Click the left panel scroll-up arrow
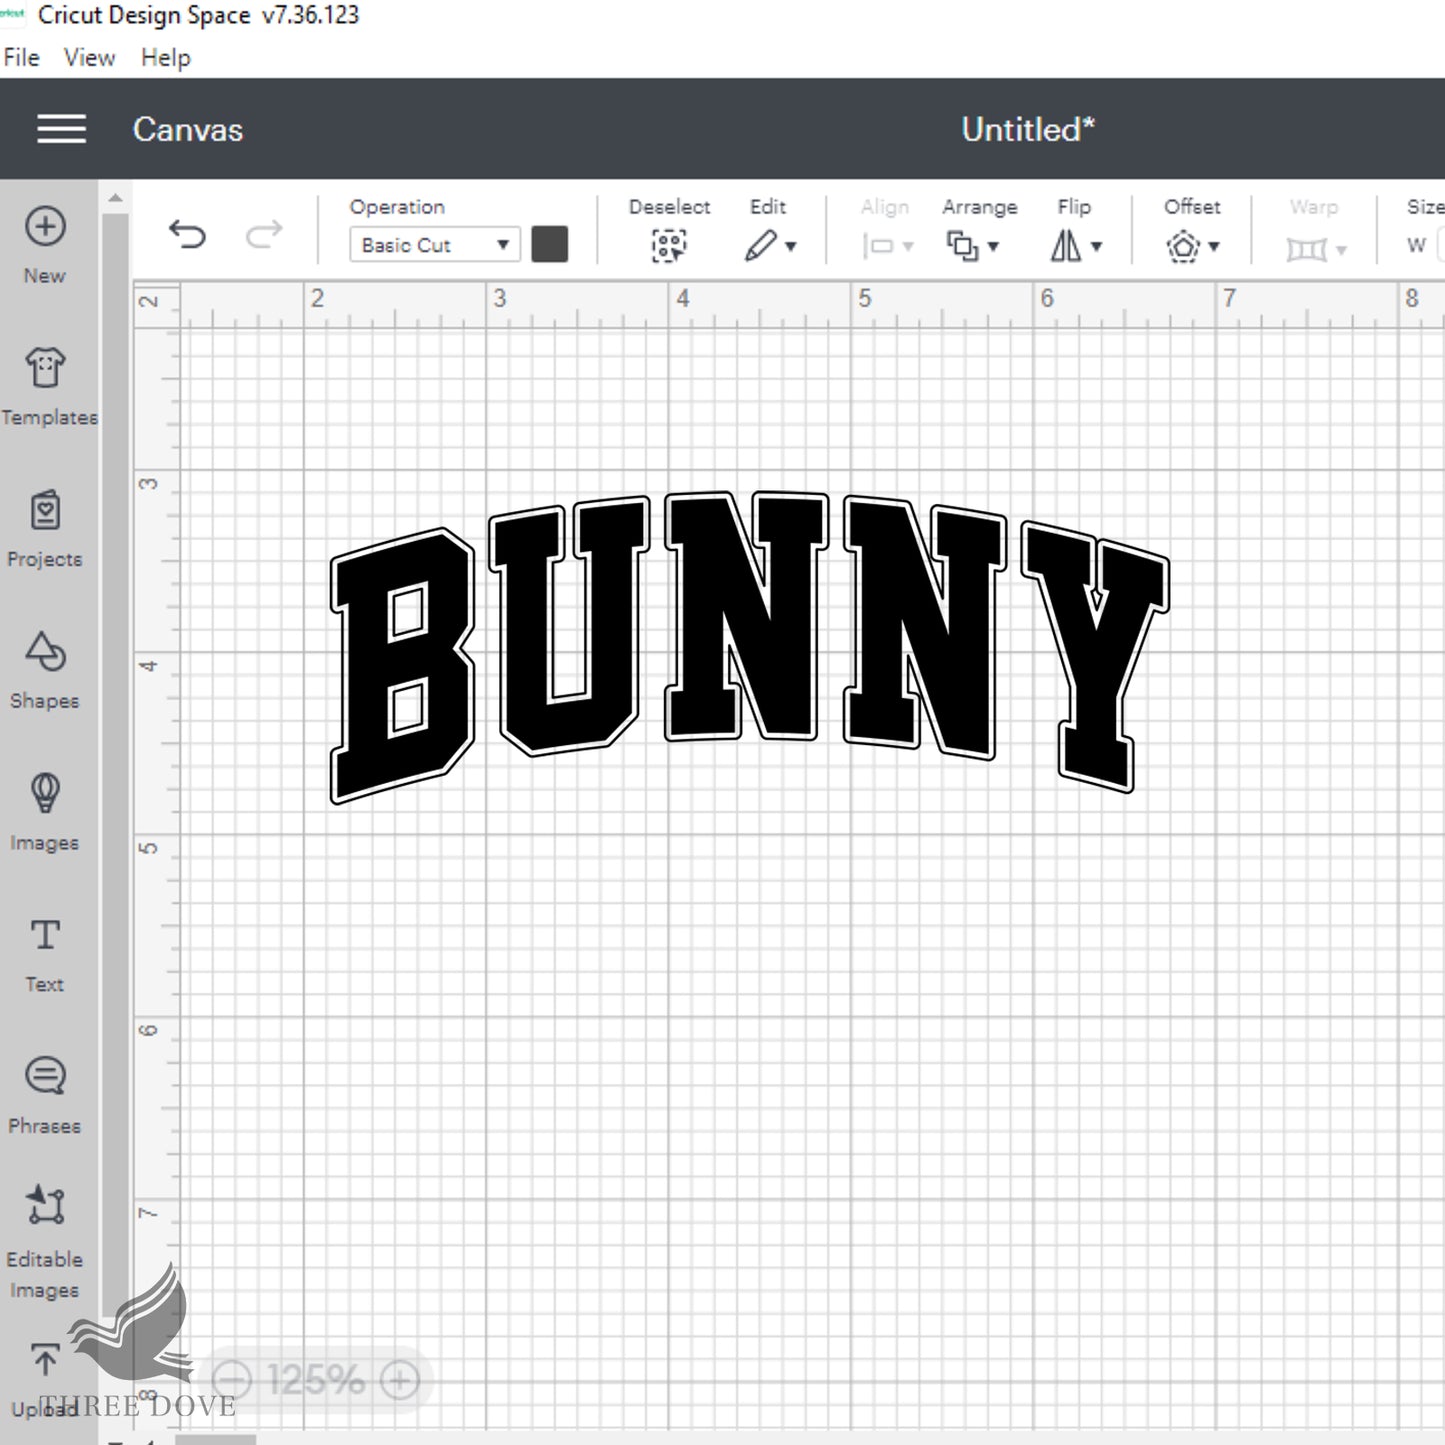1445x1445 pixels. [115, 198]
